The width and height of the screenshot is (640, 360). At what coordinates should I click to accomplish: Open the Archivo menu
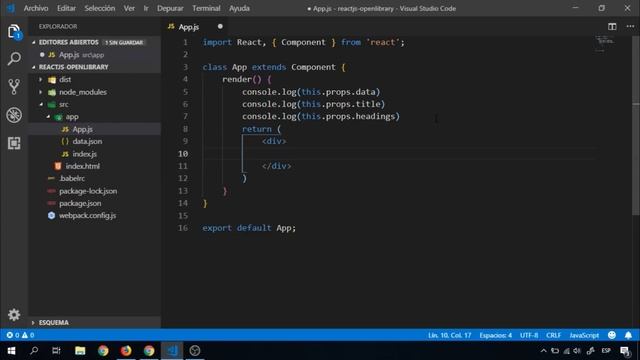(x=36, y=8)
